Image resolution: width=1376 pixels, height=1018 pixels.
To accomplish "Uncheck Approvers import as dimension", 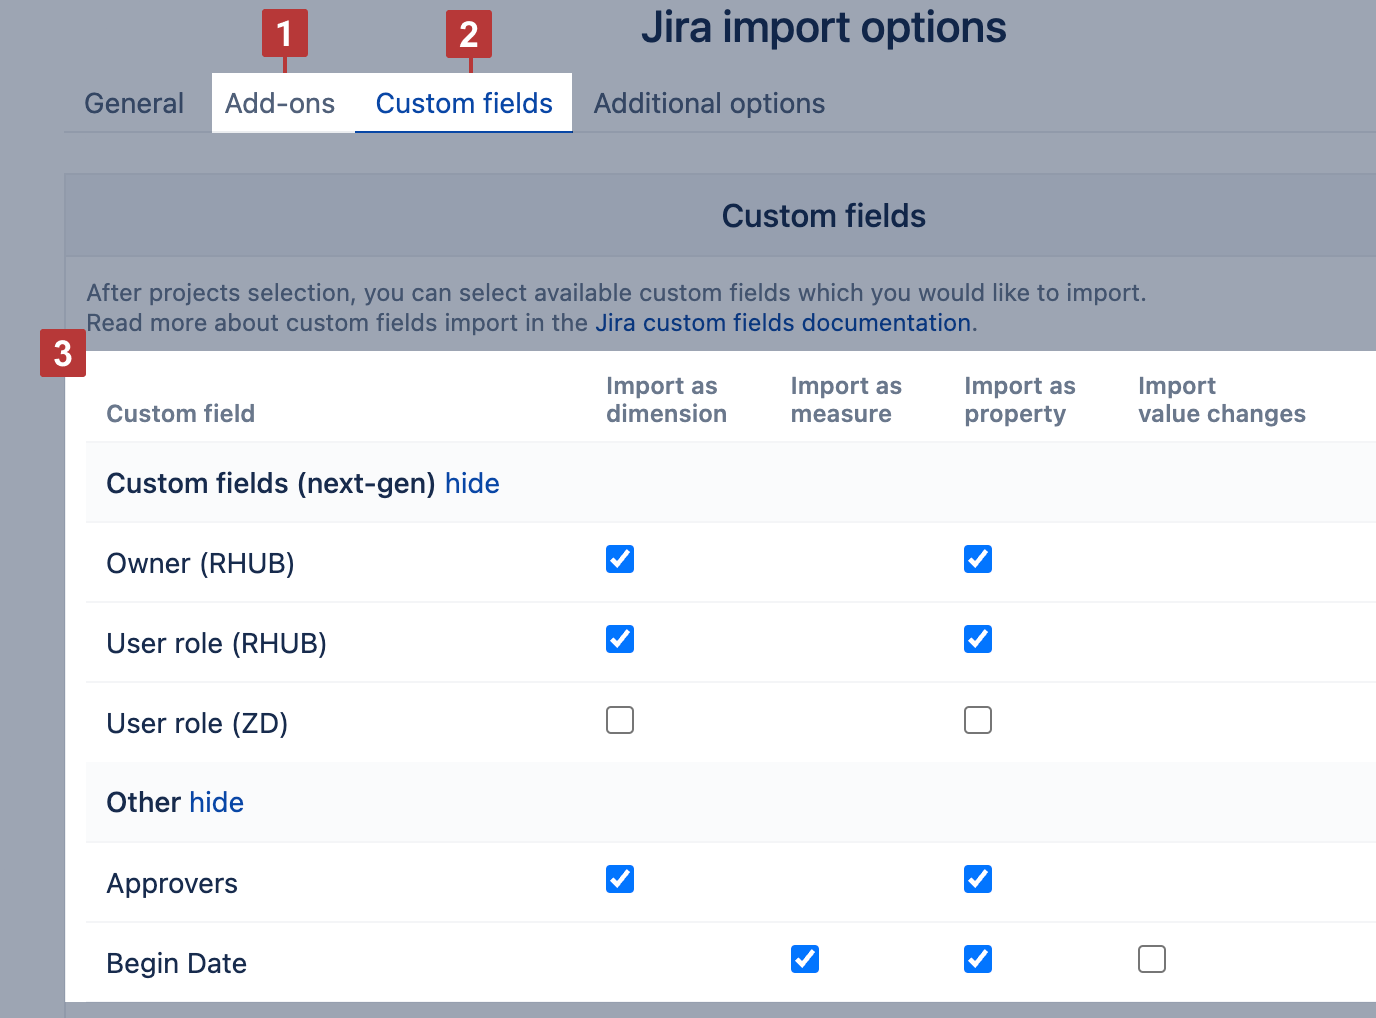I will 620,879.
